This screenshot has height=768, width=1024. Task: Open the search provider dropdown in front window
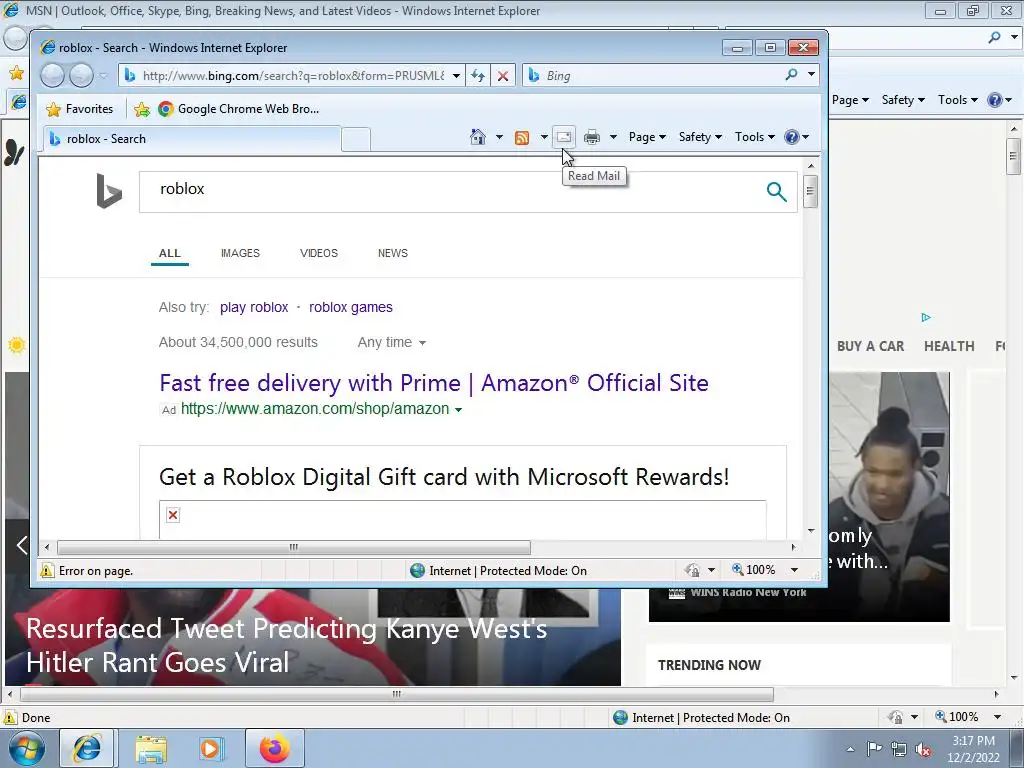[x=811, y=75]
